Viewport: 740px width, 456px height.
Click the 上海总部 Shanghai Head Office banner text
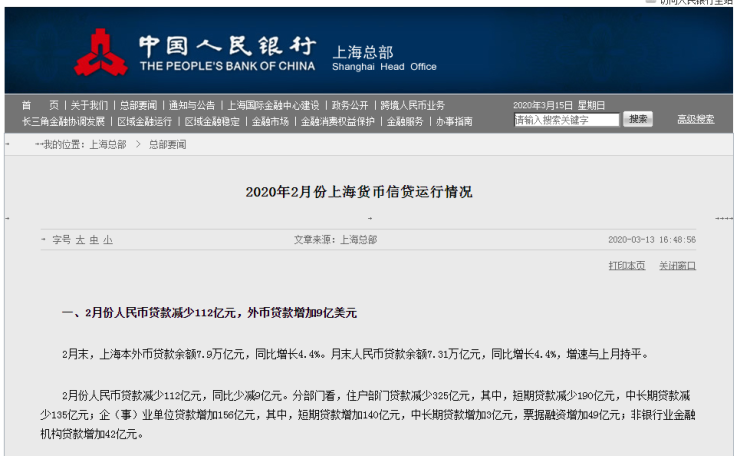click(384, 58)
